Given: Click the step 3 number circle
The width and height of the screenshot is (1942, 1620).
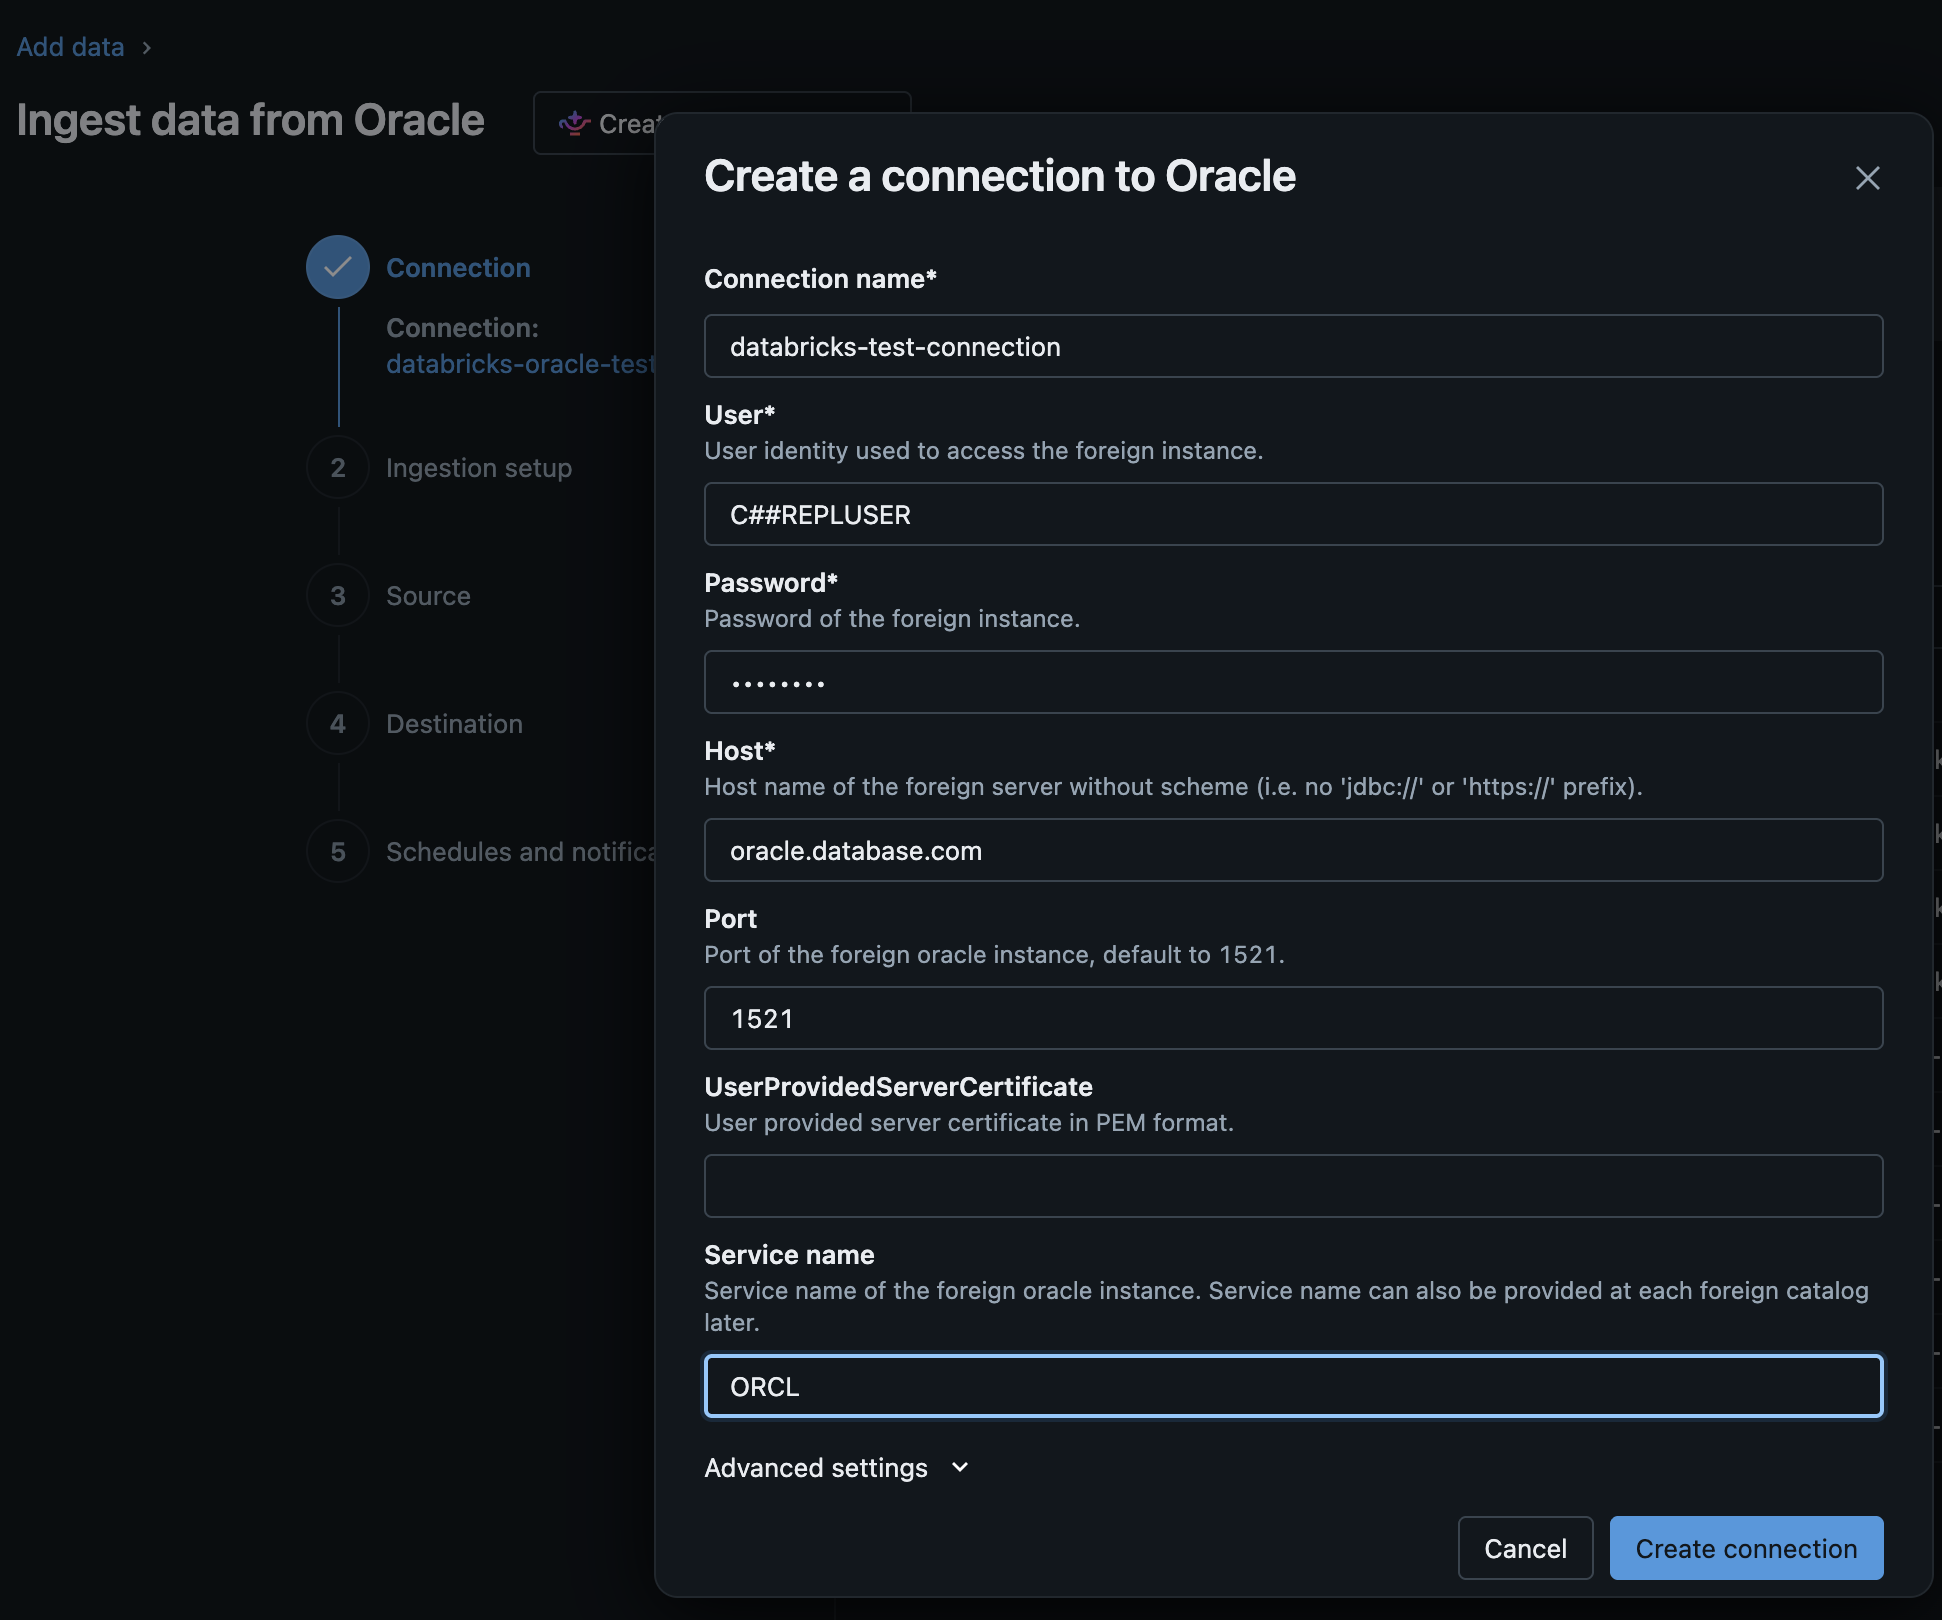Looking at the screenshot, I should [338, 595].
